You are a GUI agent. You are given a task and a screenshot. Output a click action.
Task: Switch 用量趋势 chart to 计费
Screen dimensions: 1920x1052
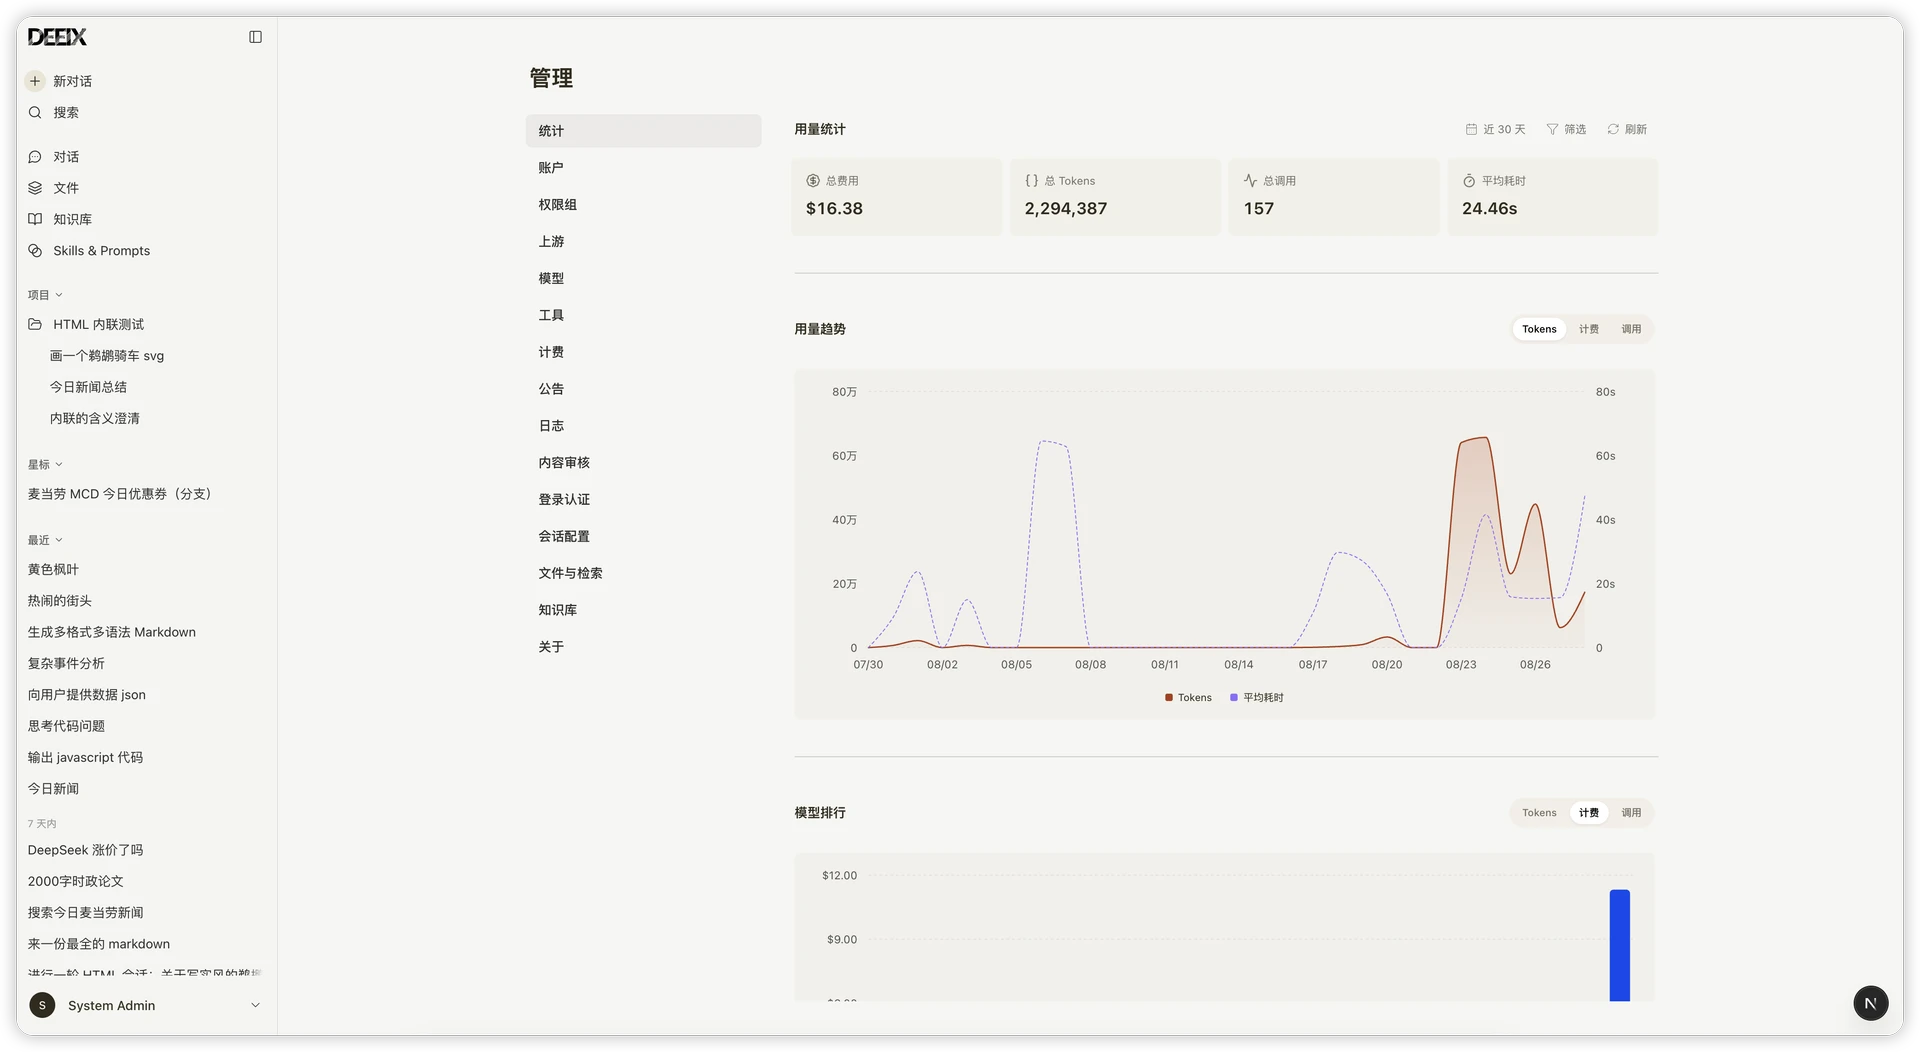coord(1588,329)
